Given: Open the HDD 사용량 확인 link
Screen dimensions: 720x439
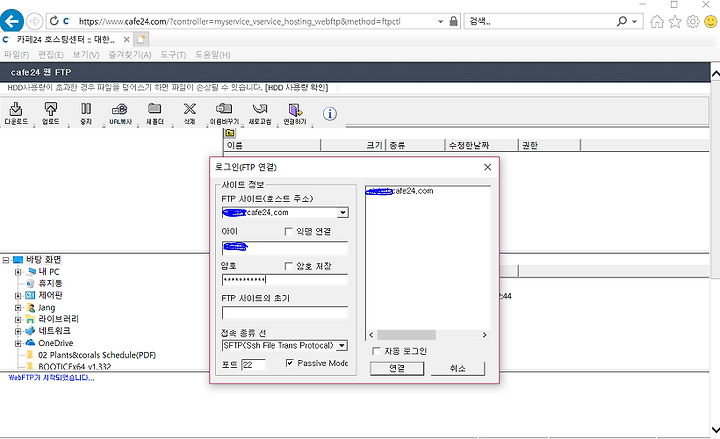Looking at the screenshot, I should [297, 87].
